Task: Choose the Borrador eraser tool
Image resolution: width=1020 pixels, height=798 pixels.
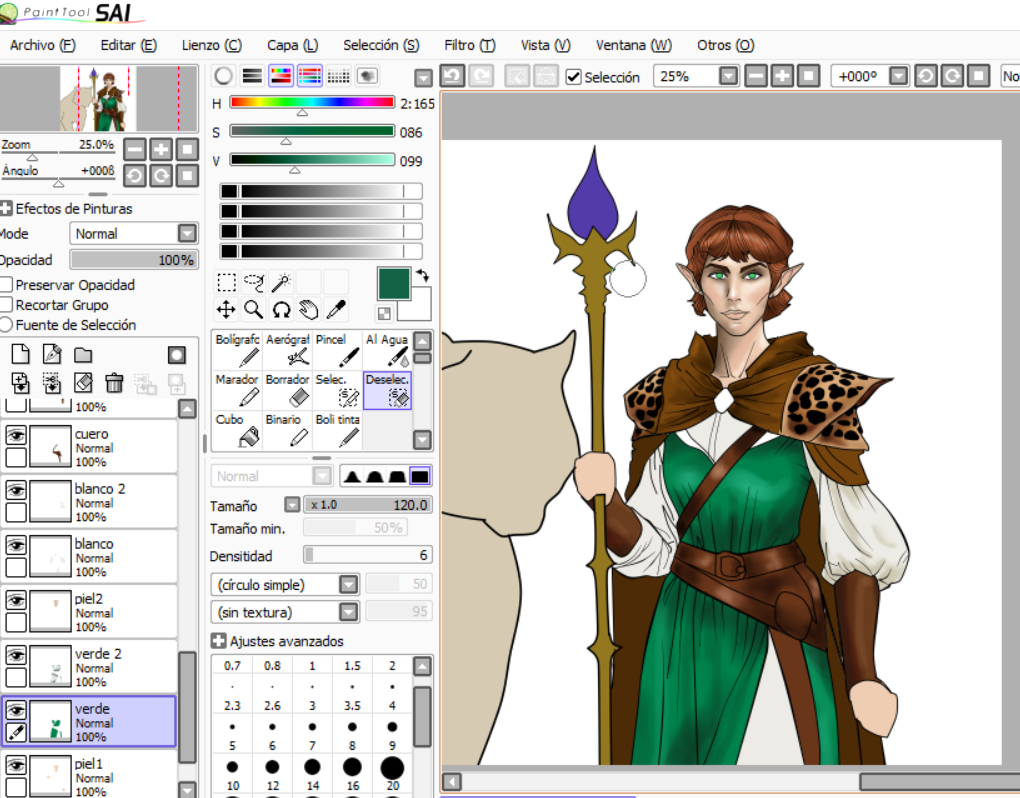Action: coord(287,390)
